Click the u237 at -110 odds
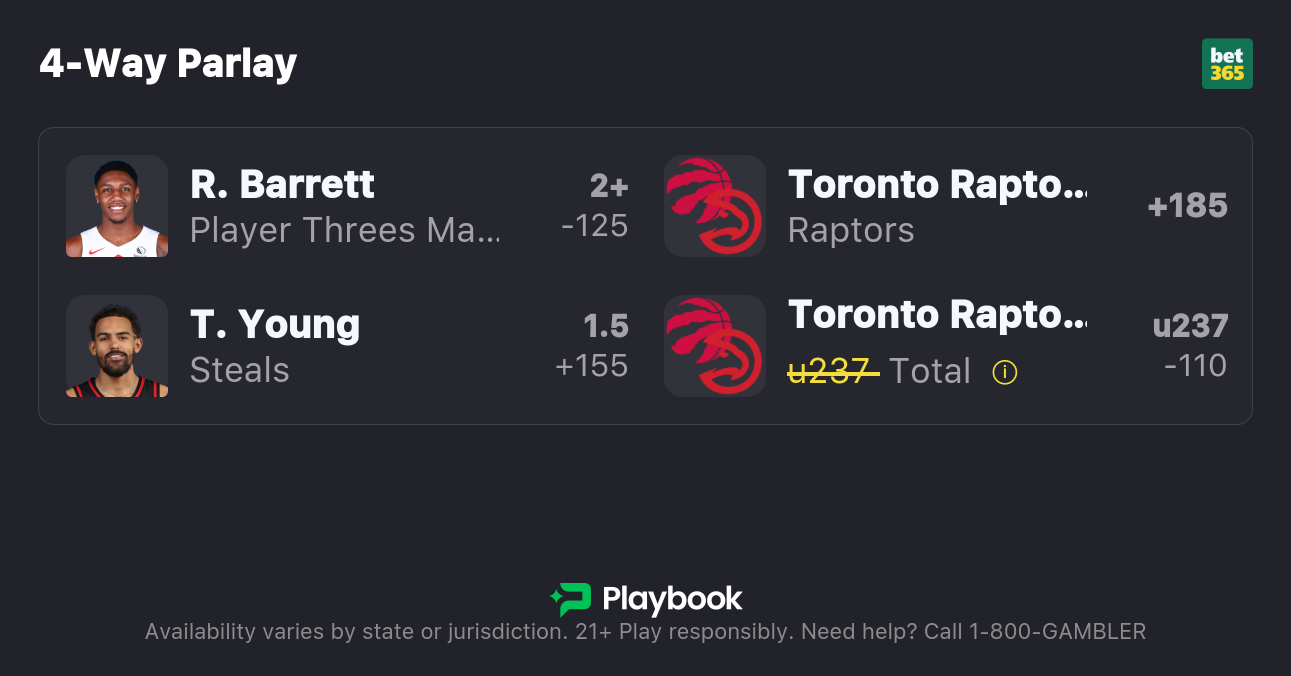The image size is (1291, 676). 1190,346
